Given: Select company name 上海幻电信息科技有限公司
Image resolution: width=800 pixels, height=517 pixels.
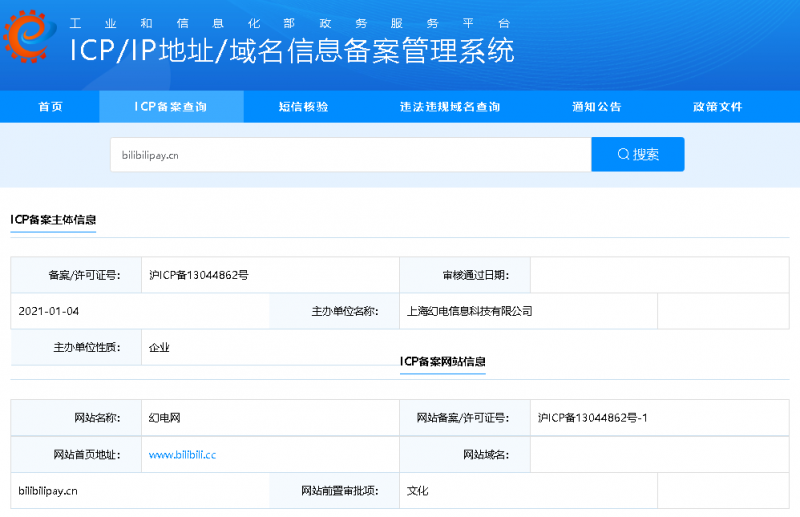Looking at the screenshot, I should coord(469,311).
